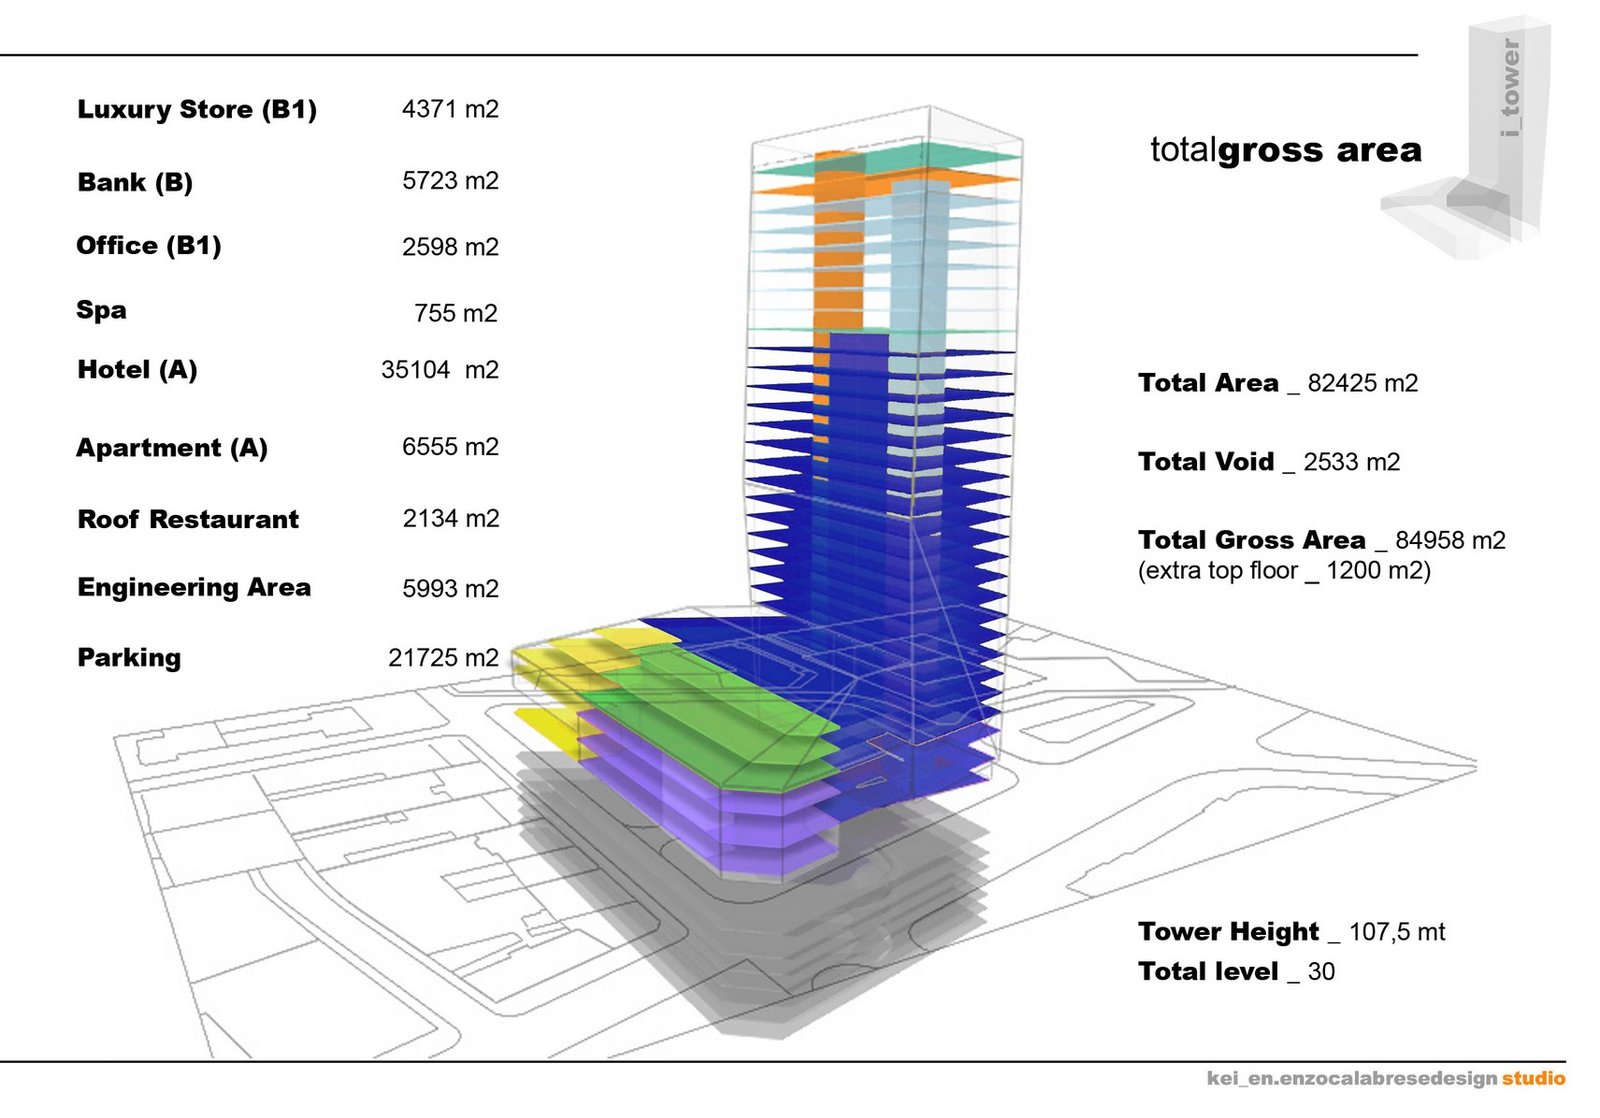Click the Roof Restaurant label
Screen dimensions: 1600x1118
pyautogui.click(x=188, y=519)
